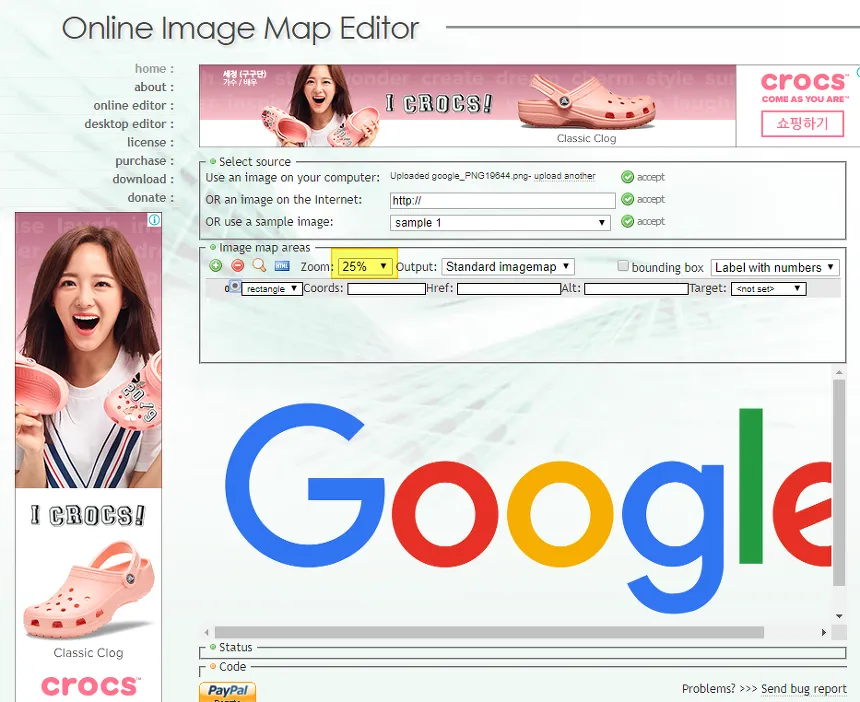
Task: Click the AdChoices info icon on the left ad
Action: [155, 219]
